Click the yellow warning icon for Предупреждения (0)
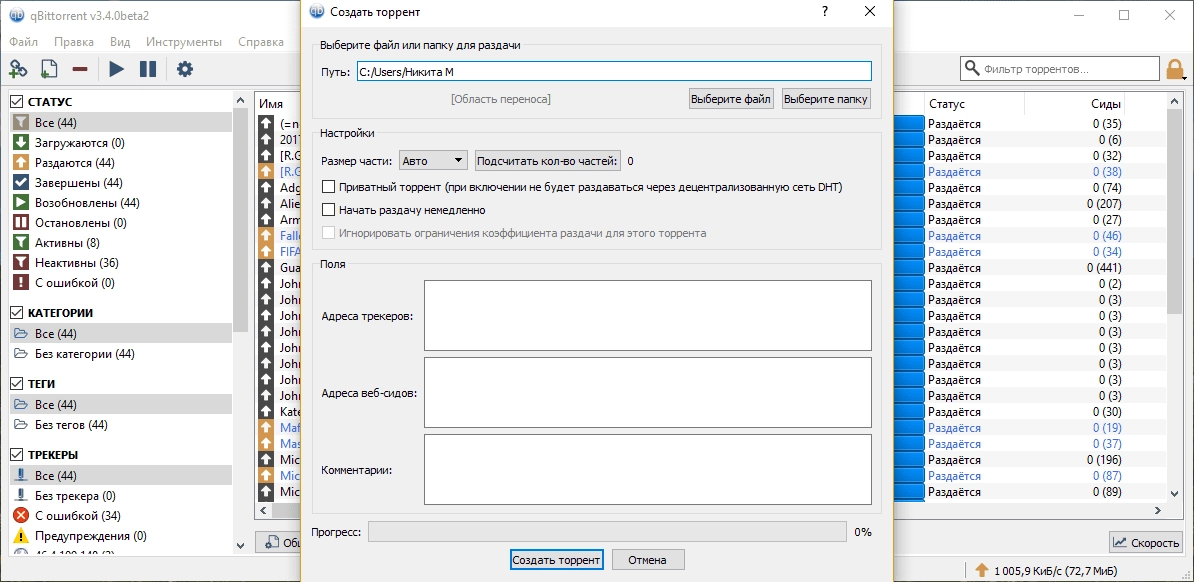 point(21,536)
